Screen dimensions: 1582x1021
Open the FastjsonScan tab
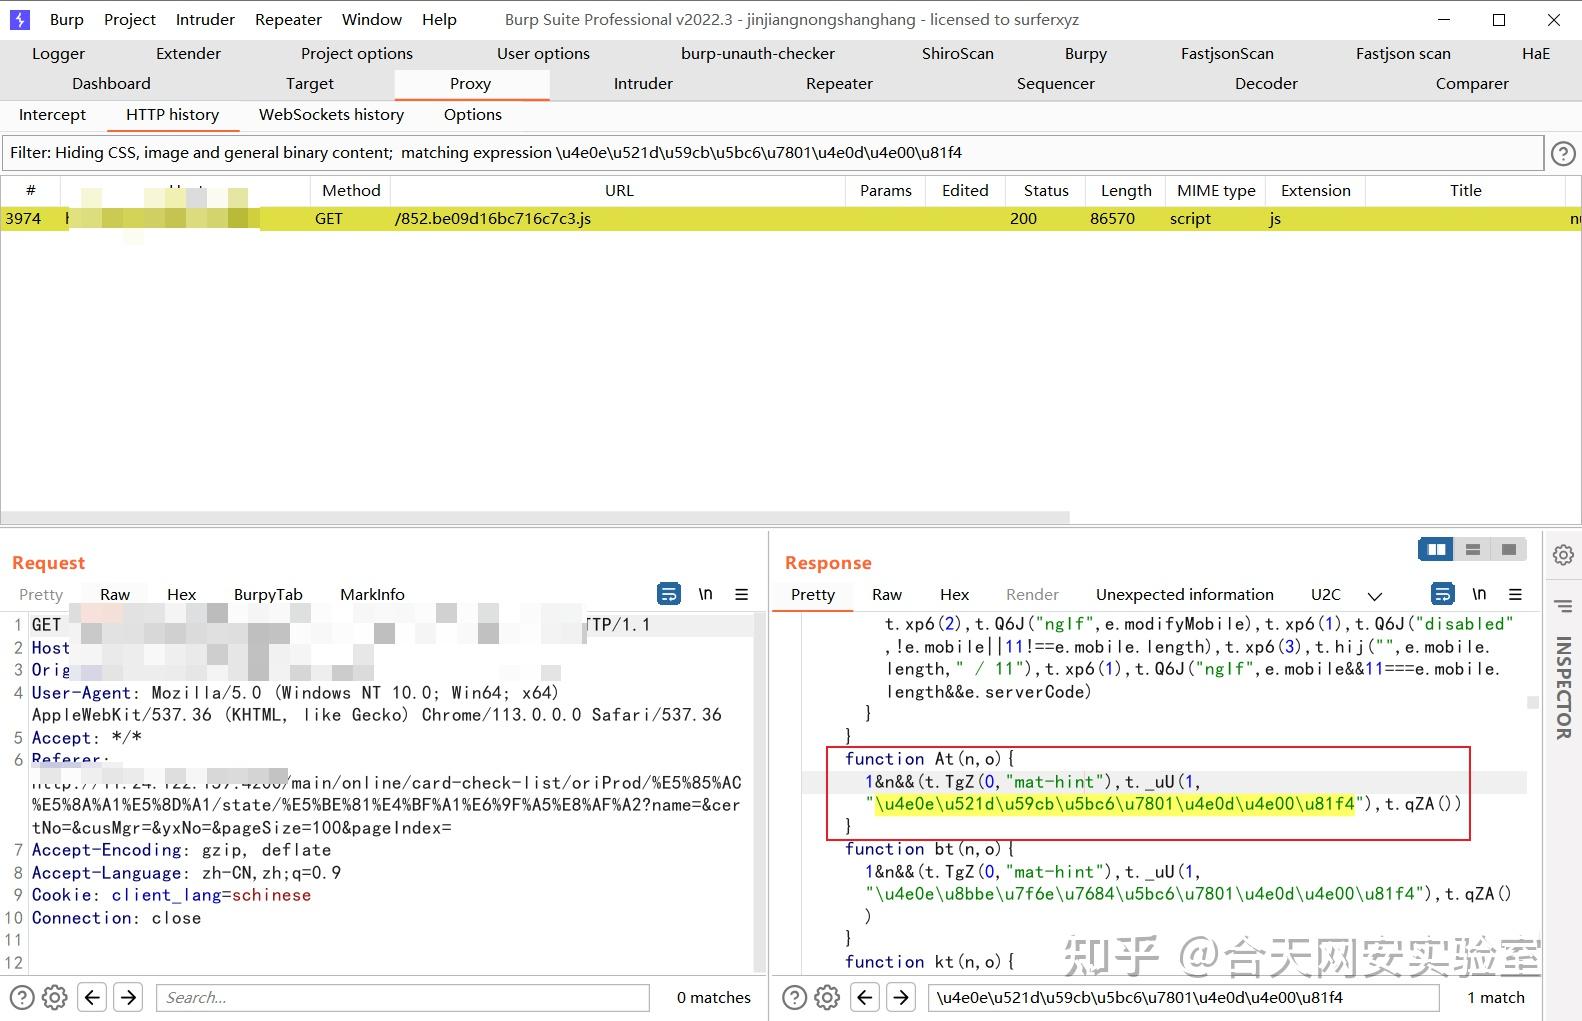[x=1227, y=54]
